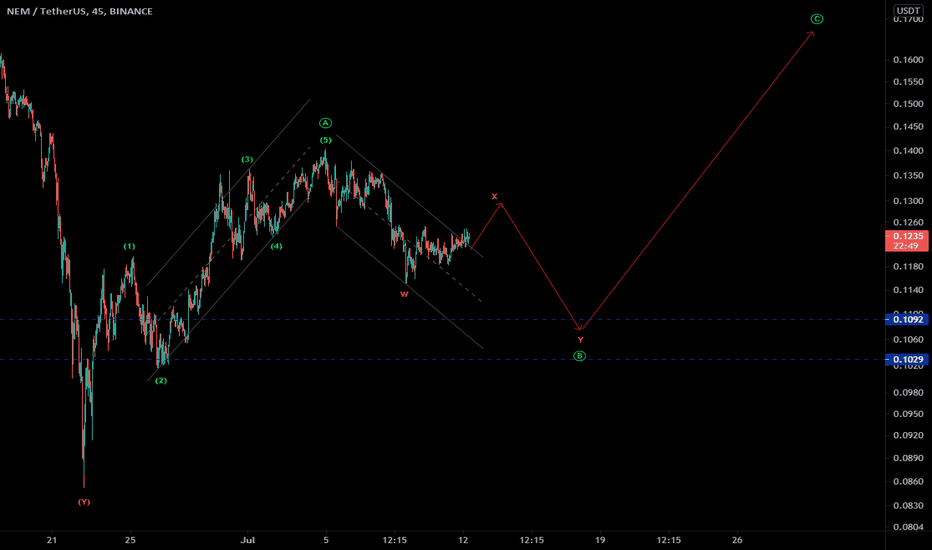Image resolution: width=932 pixels, height=550 pixels.
Task: Select the green (4) wave label
Action: point(276,246)
